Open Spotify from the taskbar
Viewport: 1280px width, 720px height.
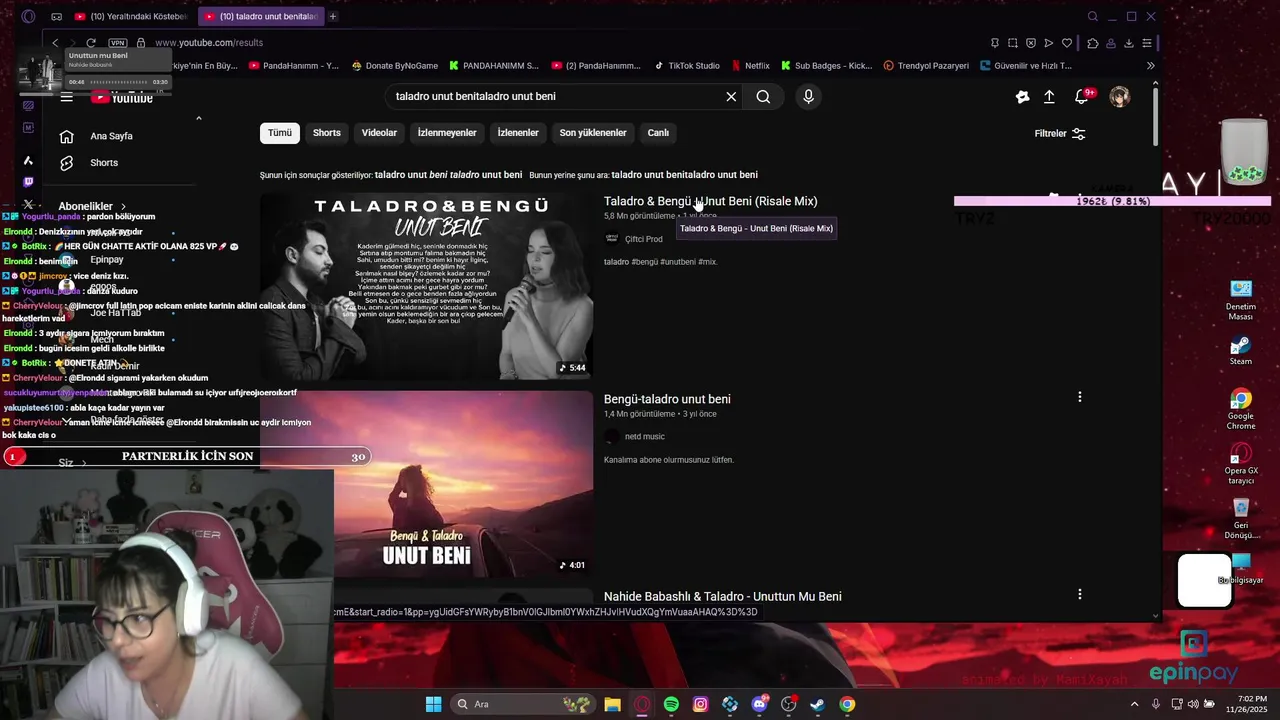[671, 704]
